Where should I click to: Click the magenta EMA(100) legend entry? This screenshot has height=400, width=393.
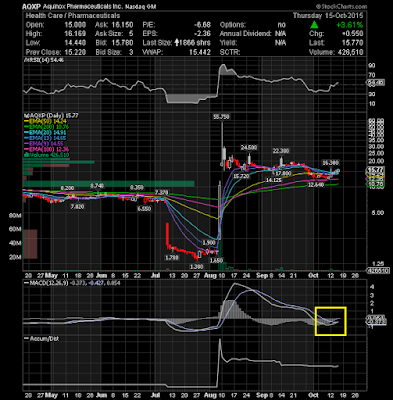point(47,150)
